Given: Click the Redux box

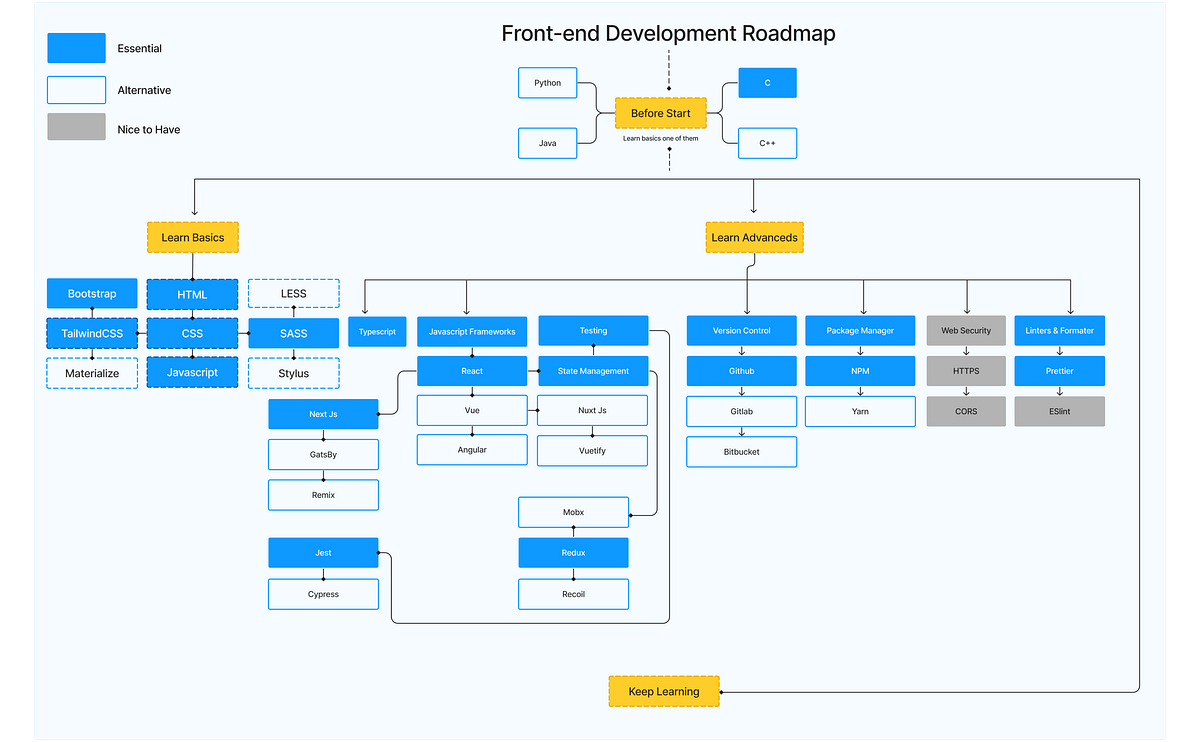Looking at the screenshot, I should coord(573,552).
